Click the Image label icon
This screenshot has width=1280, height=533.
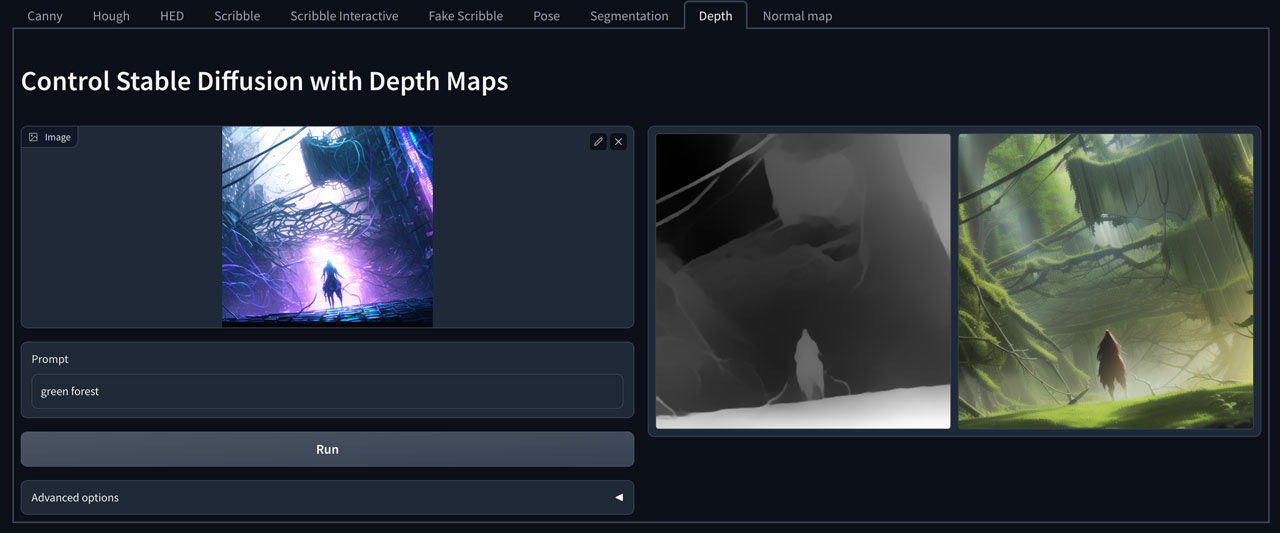[33, 137]
